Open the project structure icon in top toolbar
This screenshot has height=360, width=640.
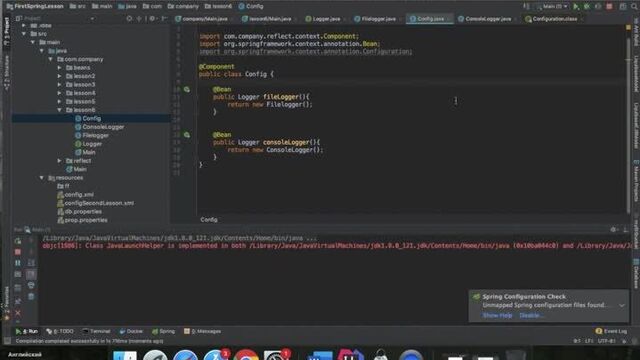[x=623, y=7]
